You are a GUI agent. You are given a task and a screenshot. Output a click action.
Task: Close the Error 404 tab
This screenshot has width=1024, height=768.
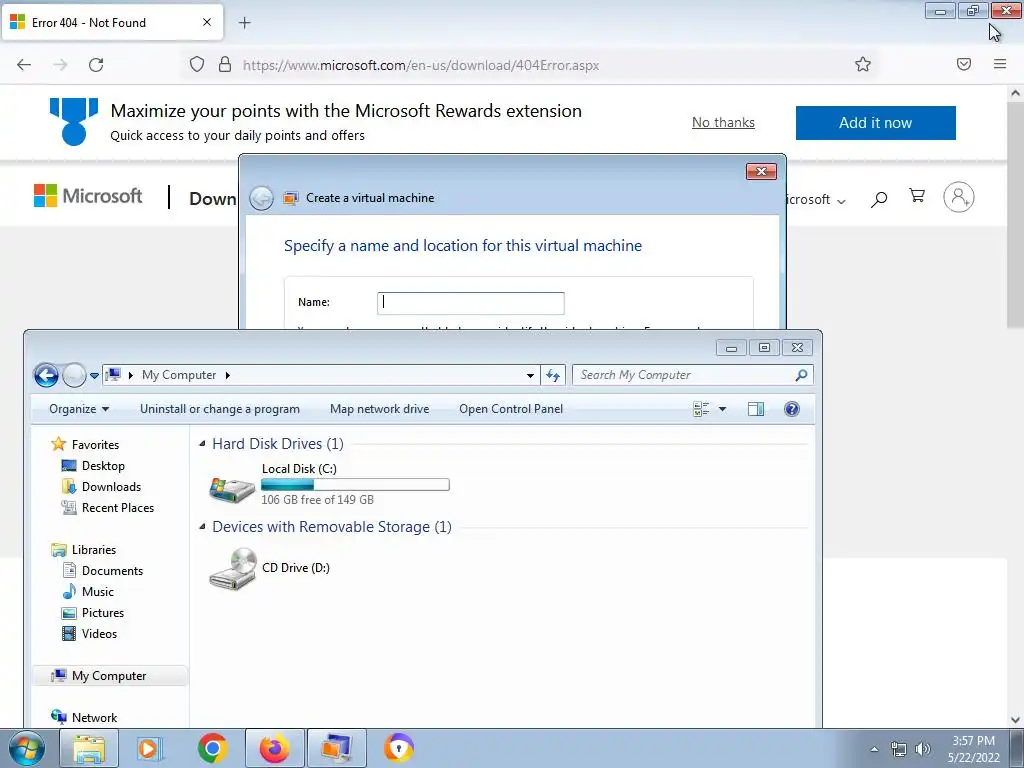pyautogui.click(x=206, y=22)
